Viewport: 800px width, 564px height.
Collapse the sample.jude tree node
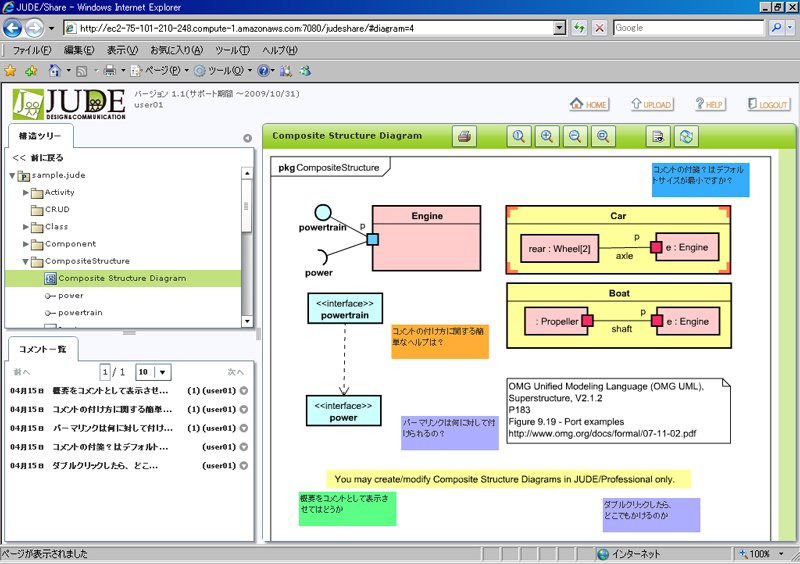12,176
